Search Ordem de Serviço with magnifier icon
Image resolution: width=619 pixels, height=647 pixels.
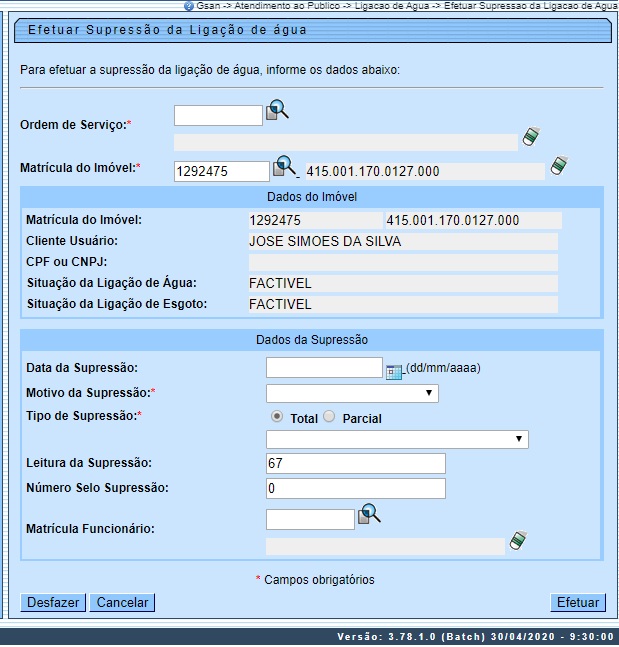pyautogui.click(x=277, y=111)
